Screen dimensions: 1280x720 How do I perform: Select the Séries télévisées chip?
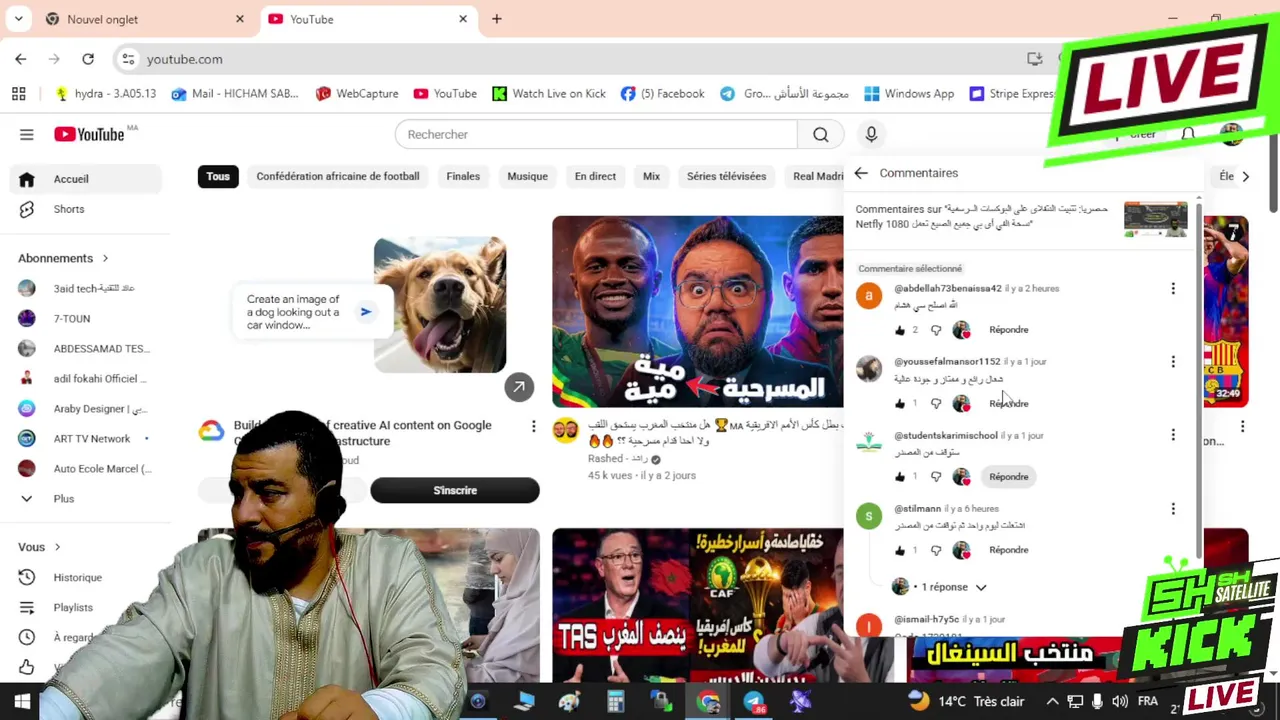click(726, 177)
